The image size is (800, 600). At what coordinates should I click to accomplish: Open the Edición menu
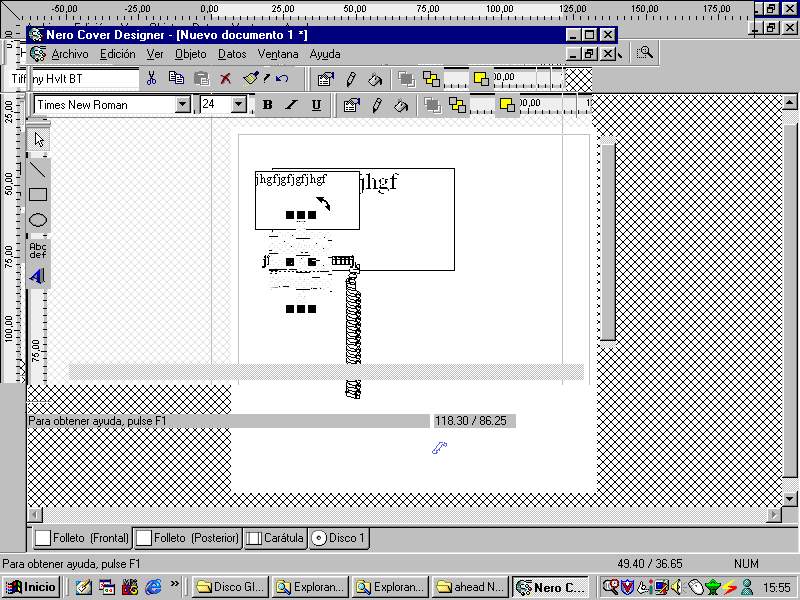117,54
